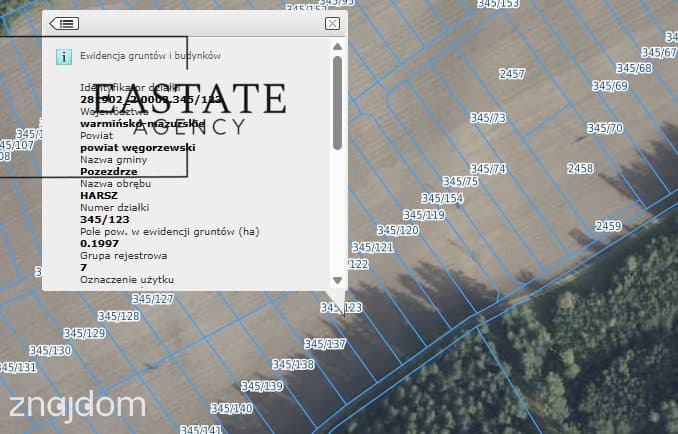Click map parcel label 345/73
Viewport: 678px width, 434px height.
click(x=488, y=118)
